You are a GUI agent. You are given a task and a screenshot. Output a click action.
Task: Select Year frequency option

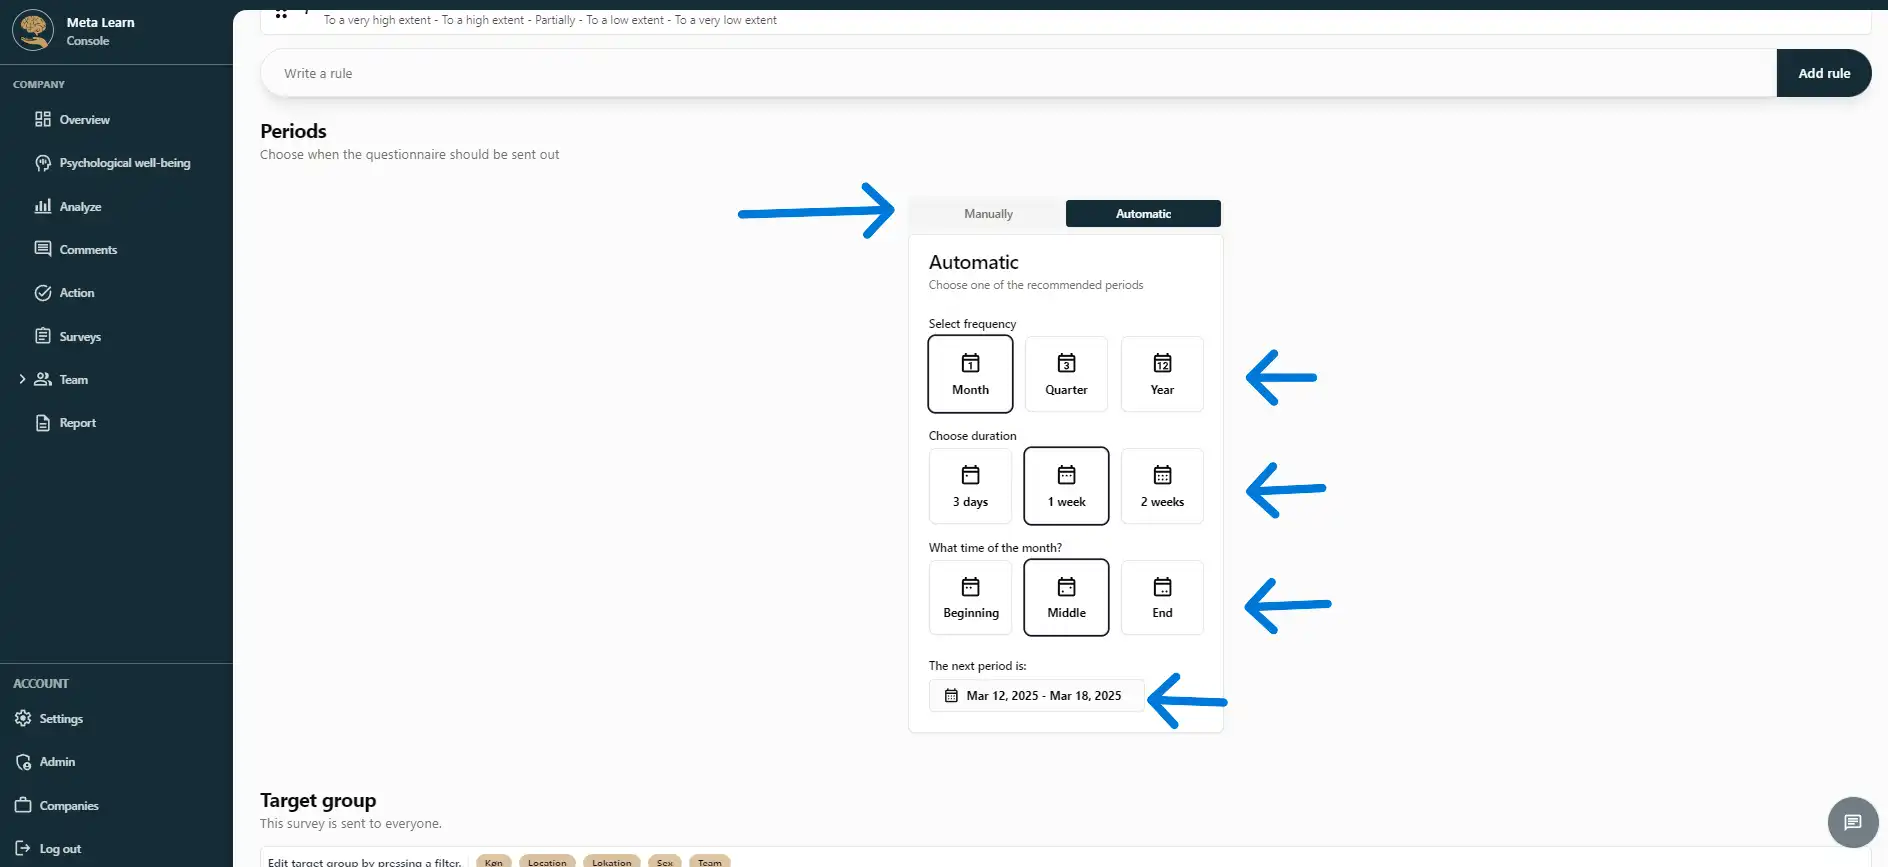[1162, 374]
